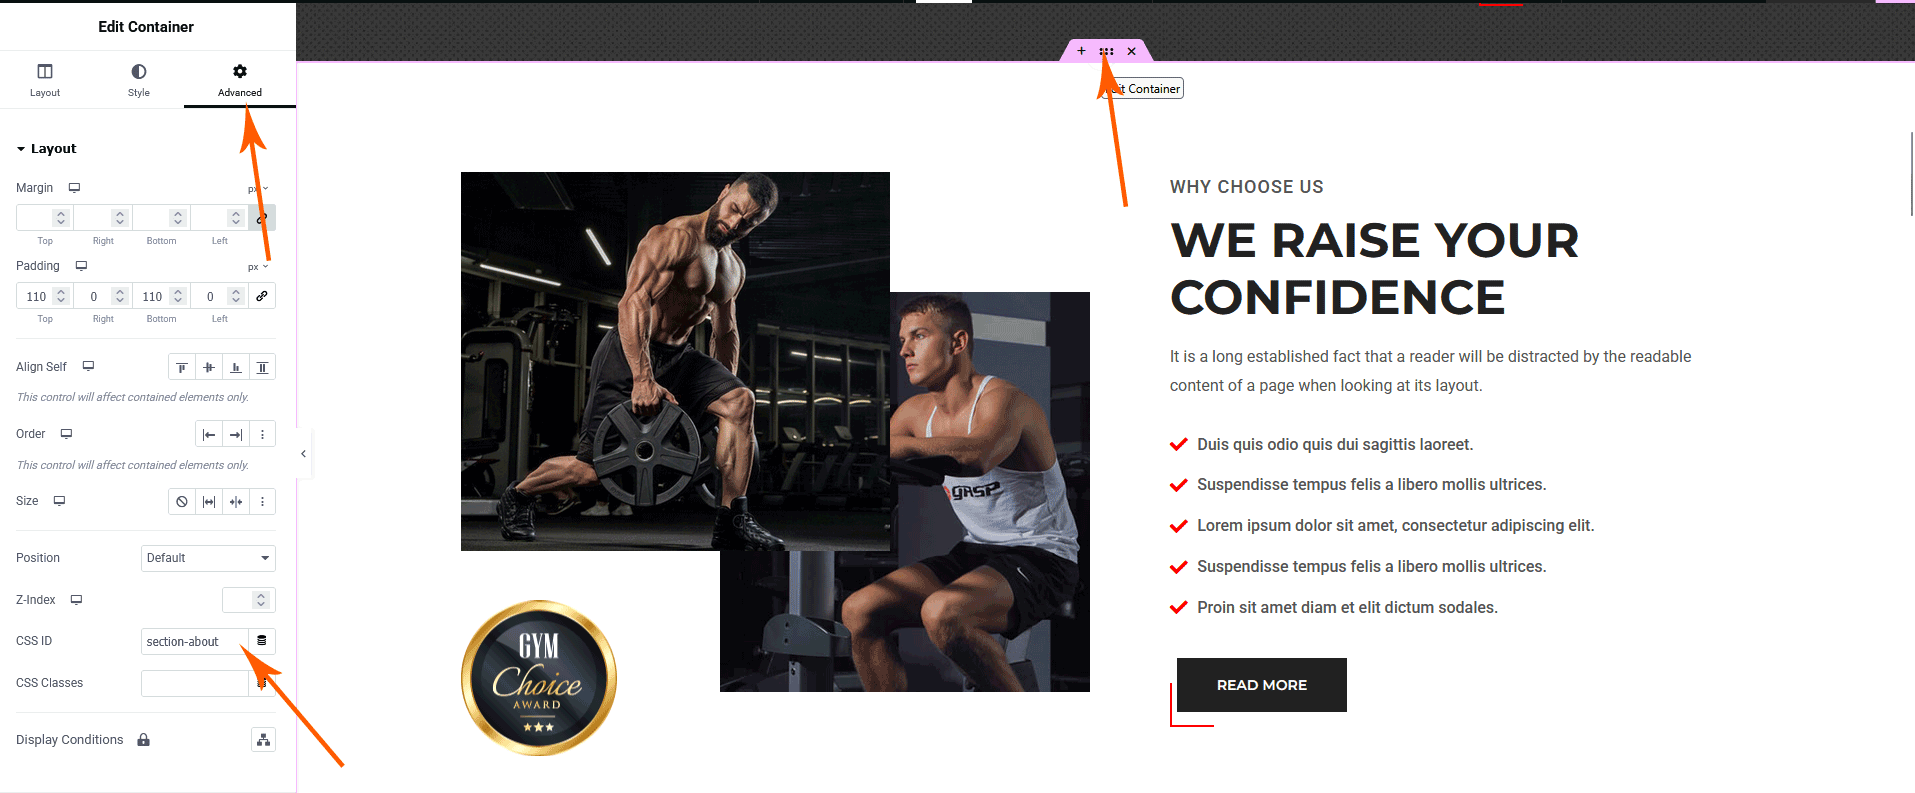Collapse the editor panel with the arrow handle

pos(304,453)
